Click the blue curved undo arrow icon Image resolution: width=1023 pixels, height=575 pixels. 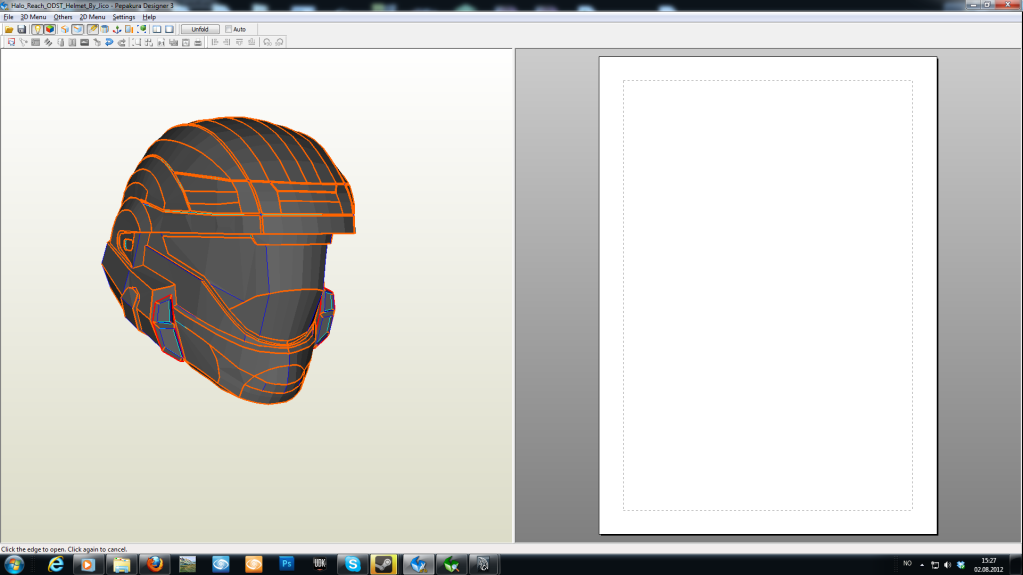(109, 42)
